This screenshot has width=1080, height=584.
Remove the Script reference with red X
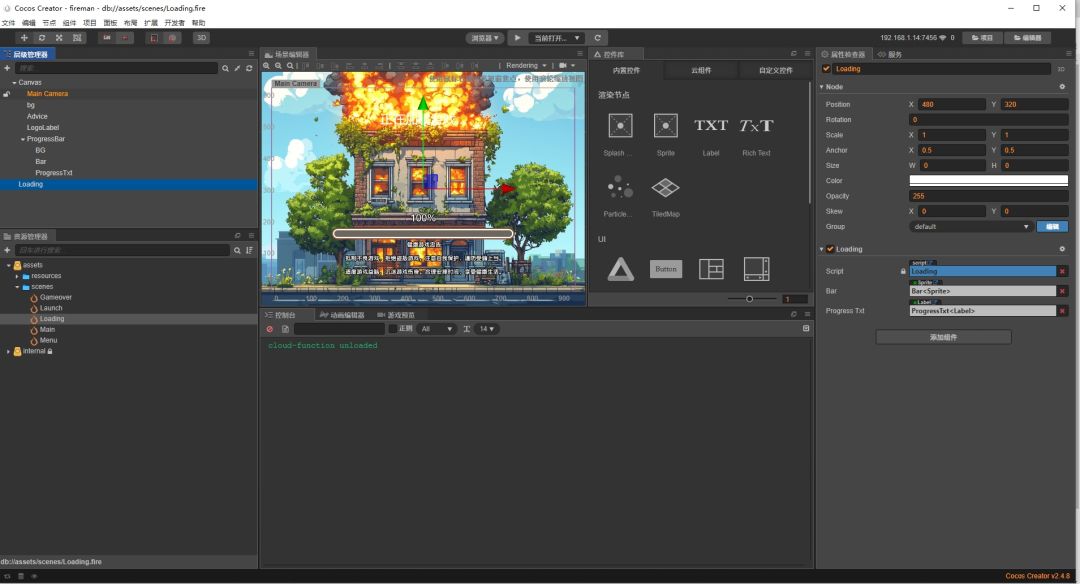click(x=1062, y=271)
